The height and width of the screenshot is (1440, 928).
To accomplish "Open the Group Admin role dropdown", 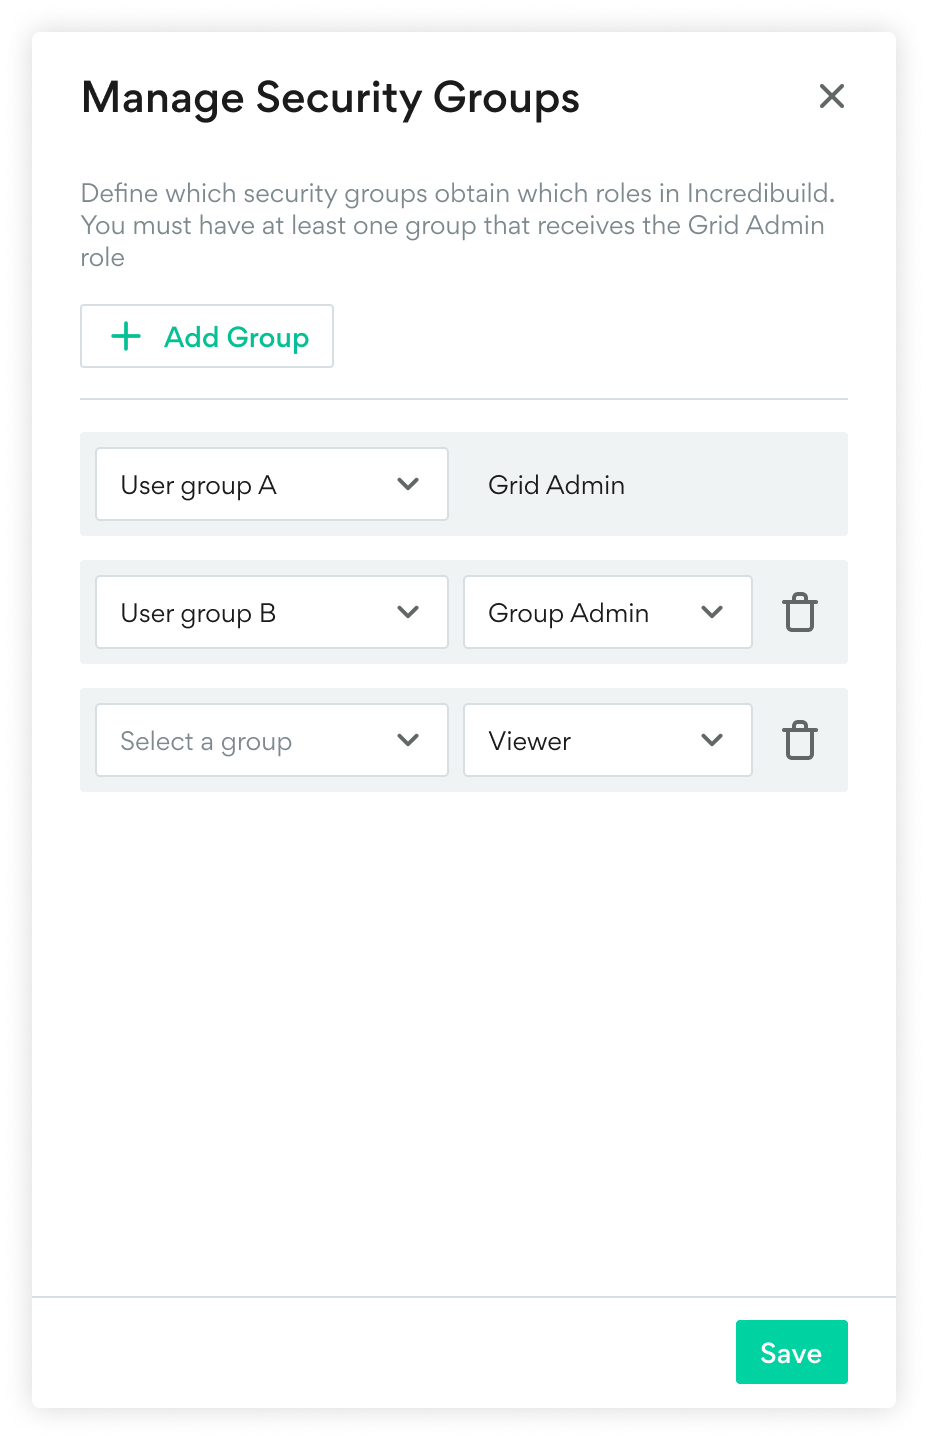I will 580,612.
